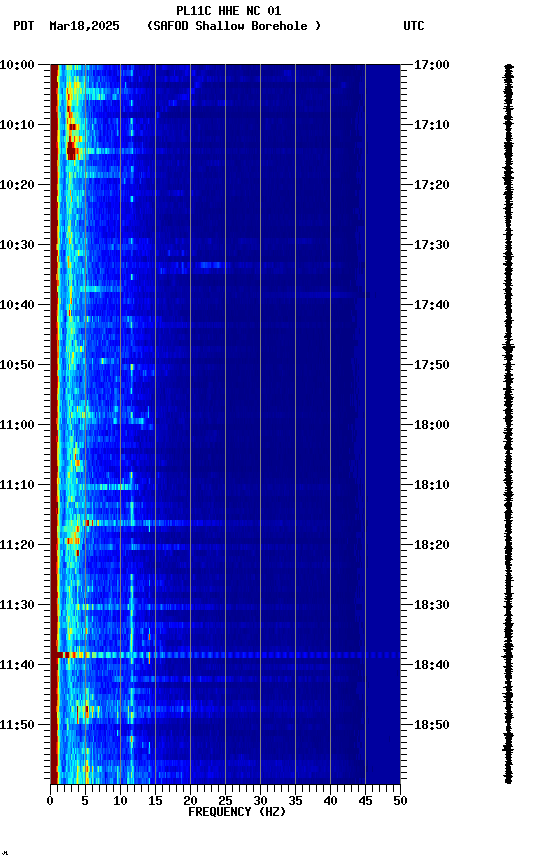Screen dimensions: 552x864
Task: Click the 11:20 PDT time label
Action: (17, 545)
